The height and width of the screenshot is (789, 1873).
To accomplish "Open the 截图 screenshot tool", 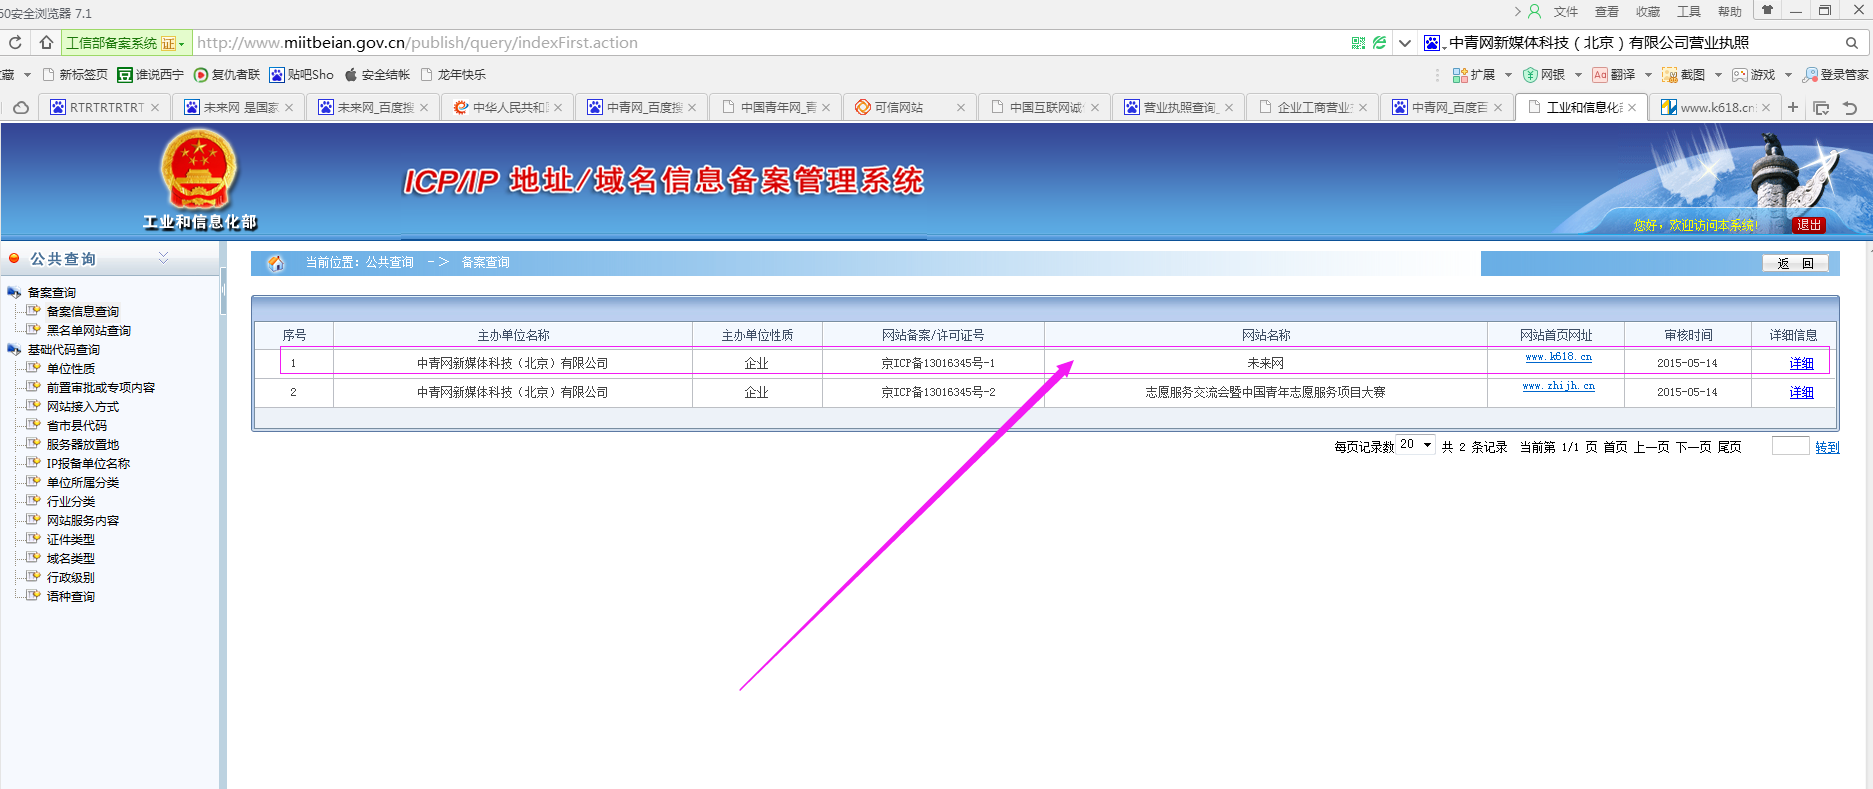I will tap(1684, 75).
